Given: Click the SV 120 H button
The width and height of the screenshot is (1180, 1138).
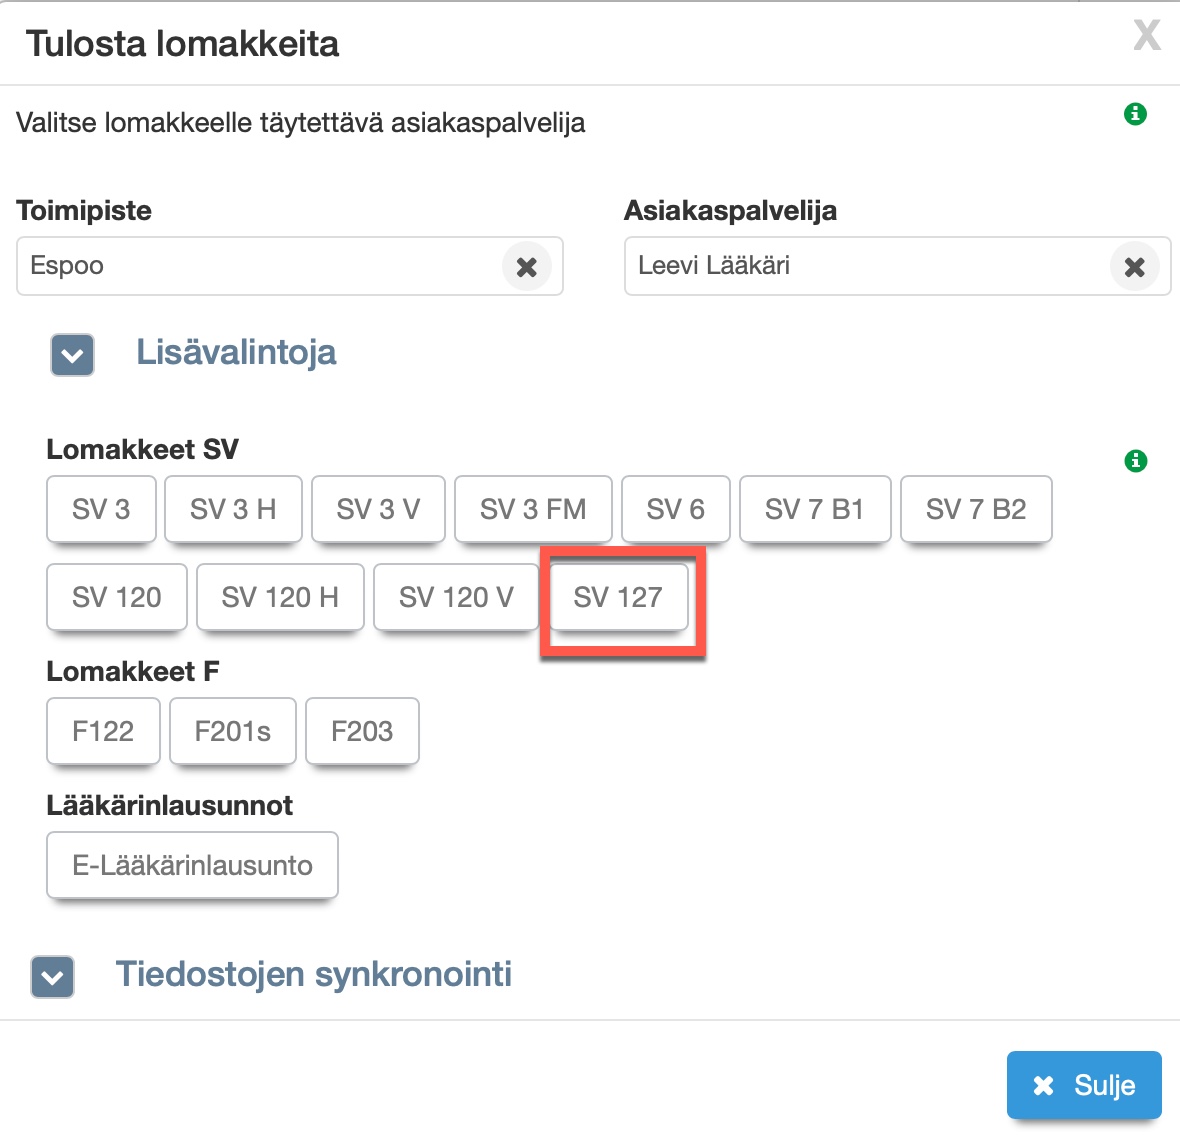Looking at the screenshot, I should tap(280, 597).
